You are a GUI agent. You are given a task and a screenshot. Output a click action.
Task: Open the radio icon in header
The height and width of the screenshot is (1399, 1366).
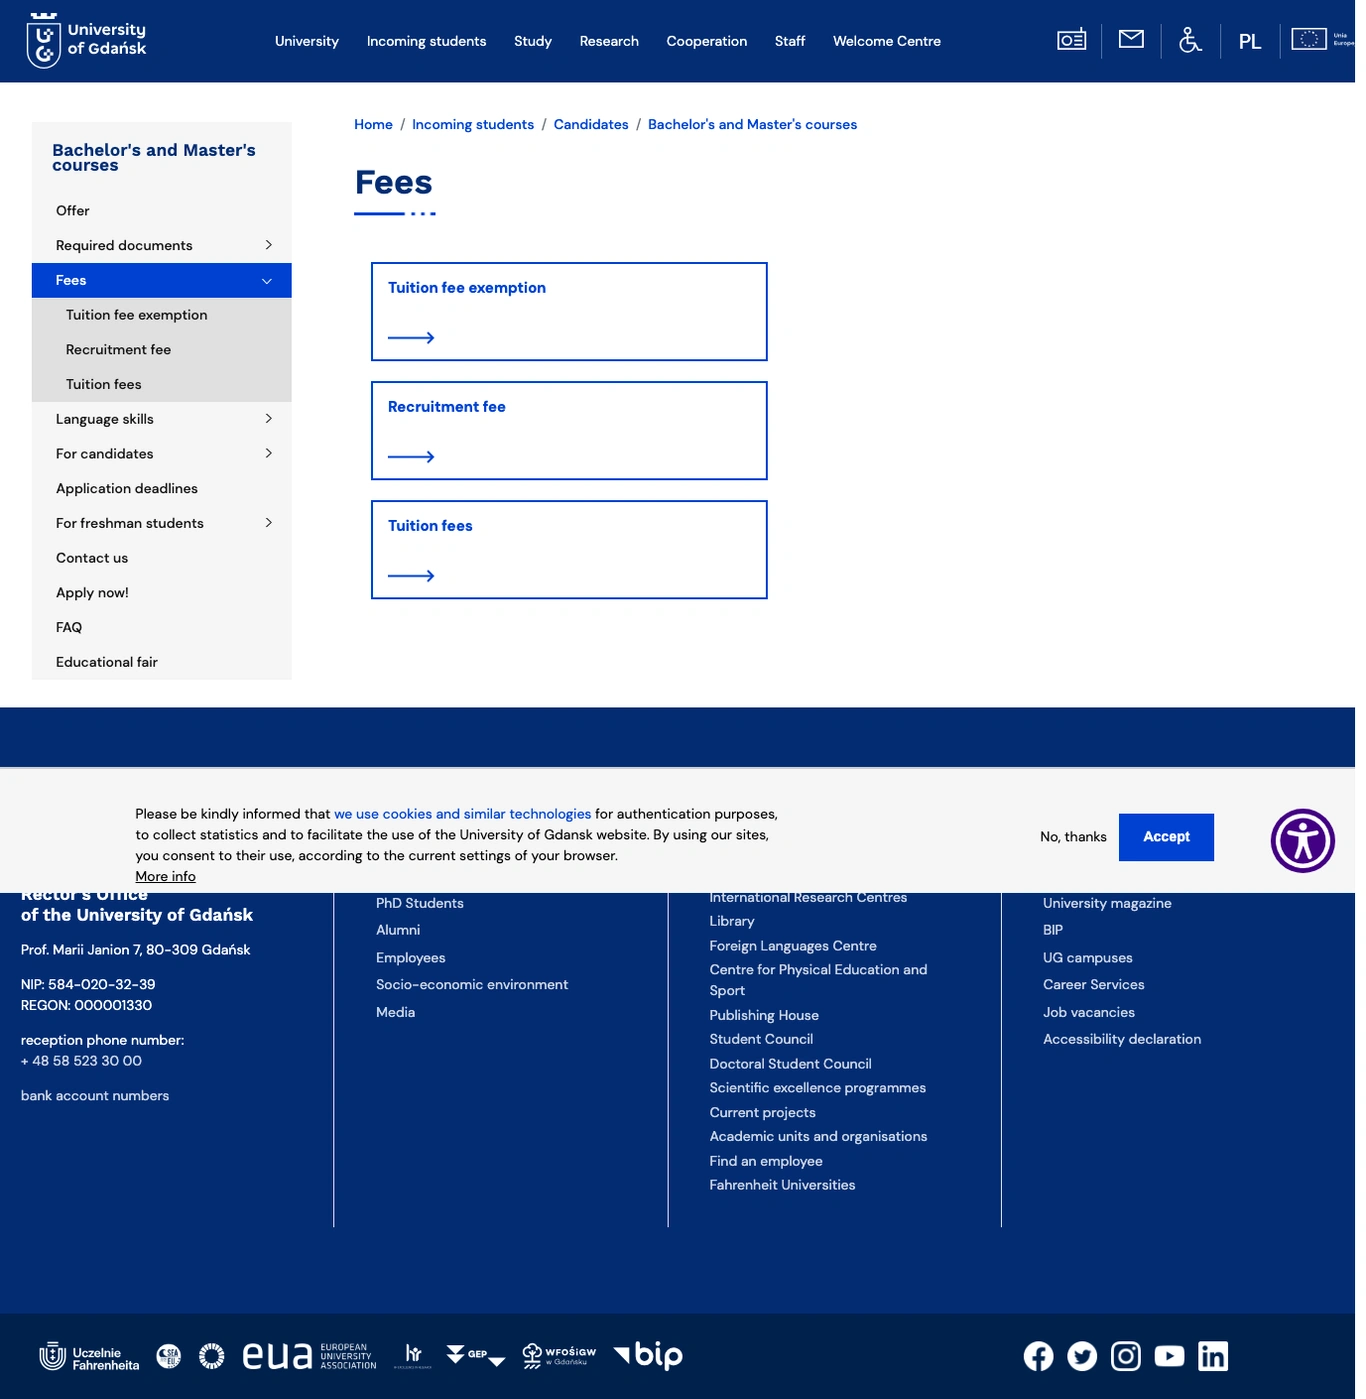pyautogui.click(x=1071, y=40)
